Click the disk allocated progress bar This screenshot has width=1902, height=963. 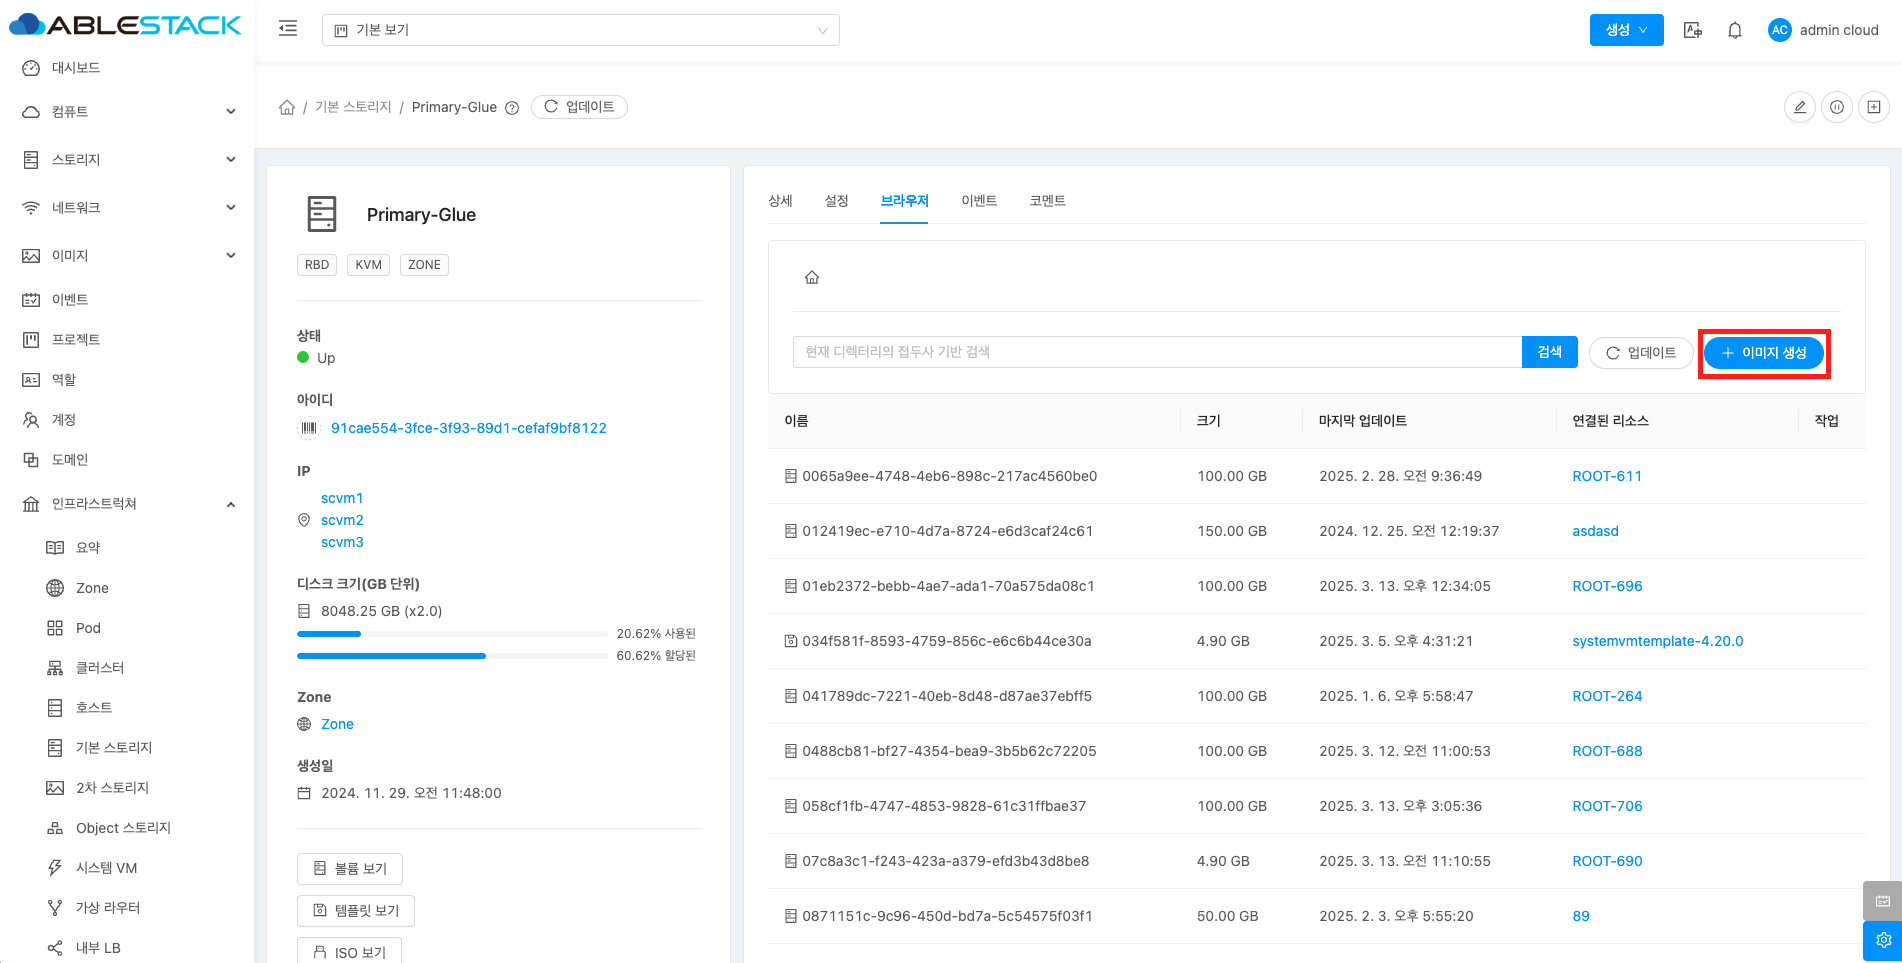[x=452, y=656]
